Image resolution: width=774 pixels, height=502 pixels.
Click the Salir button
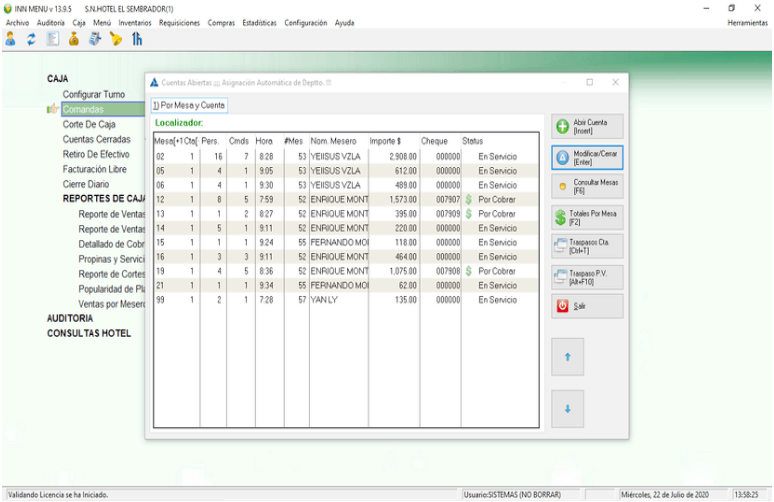[587, 306]
